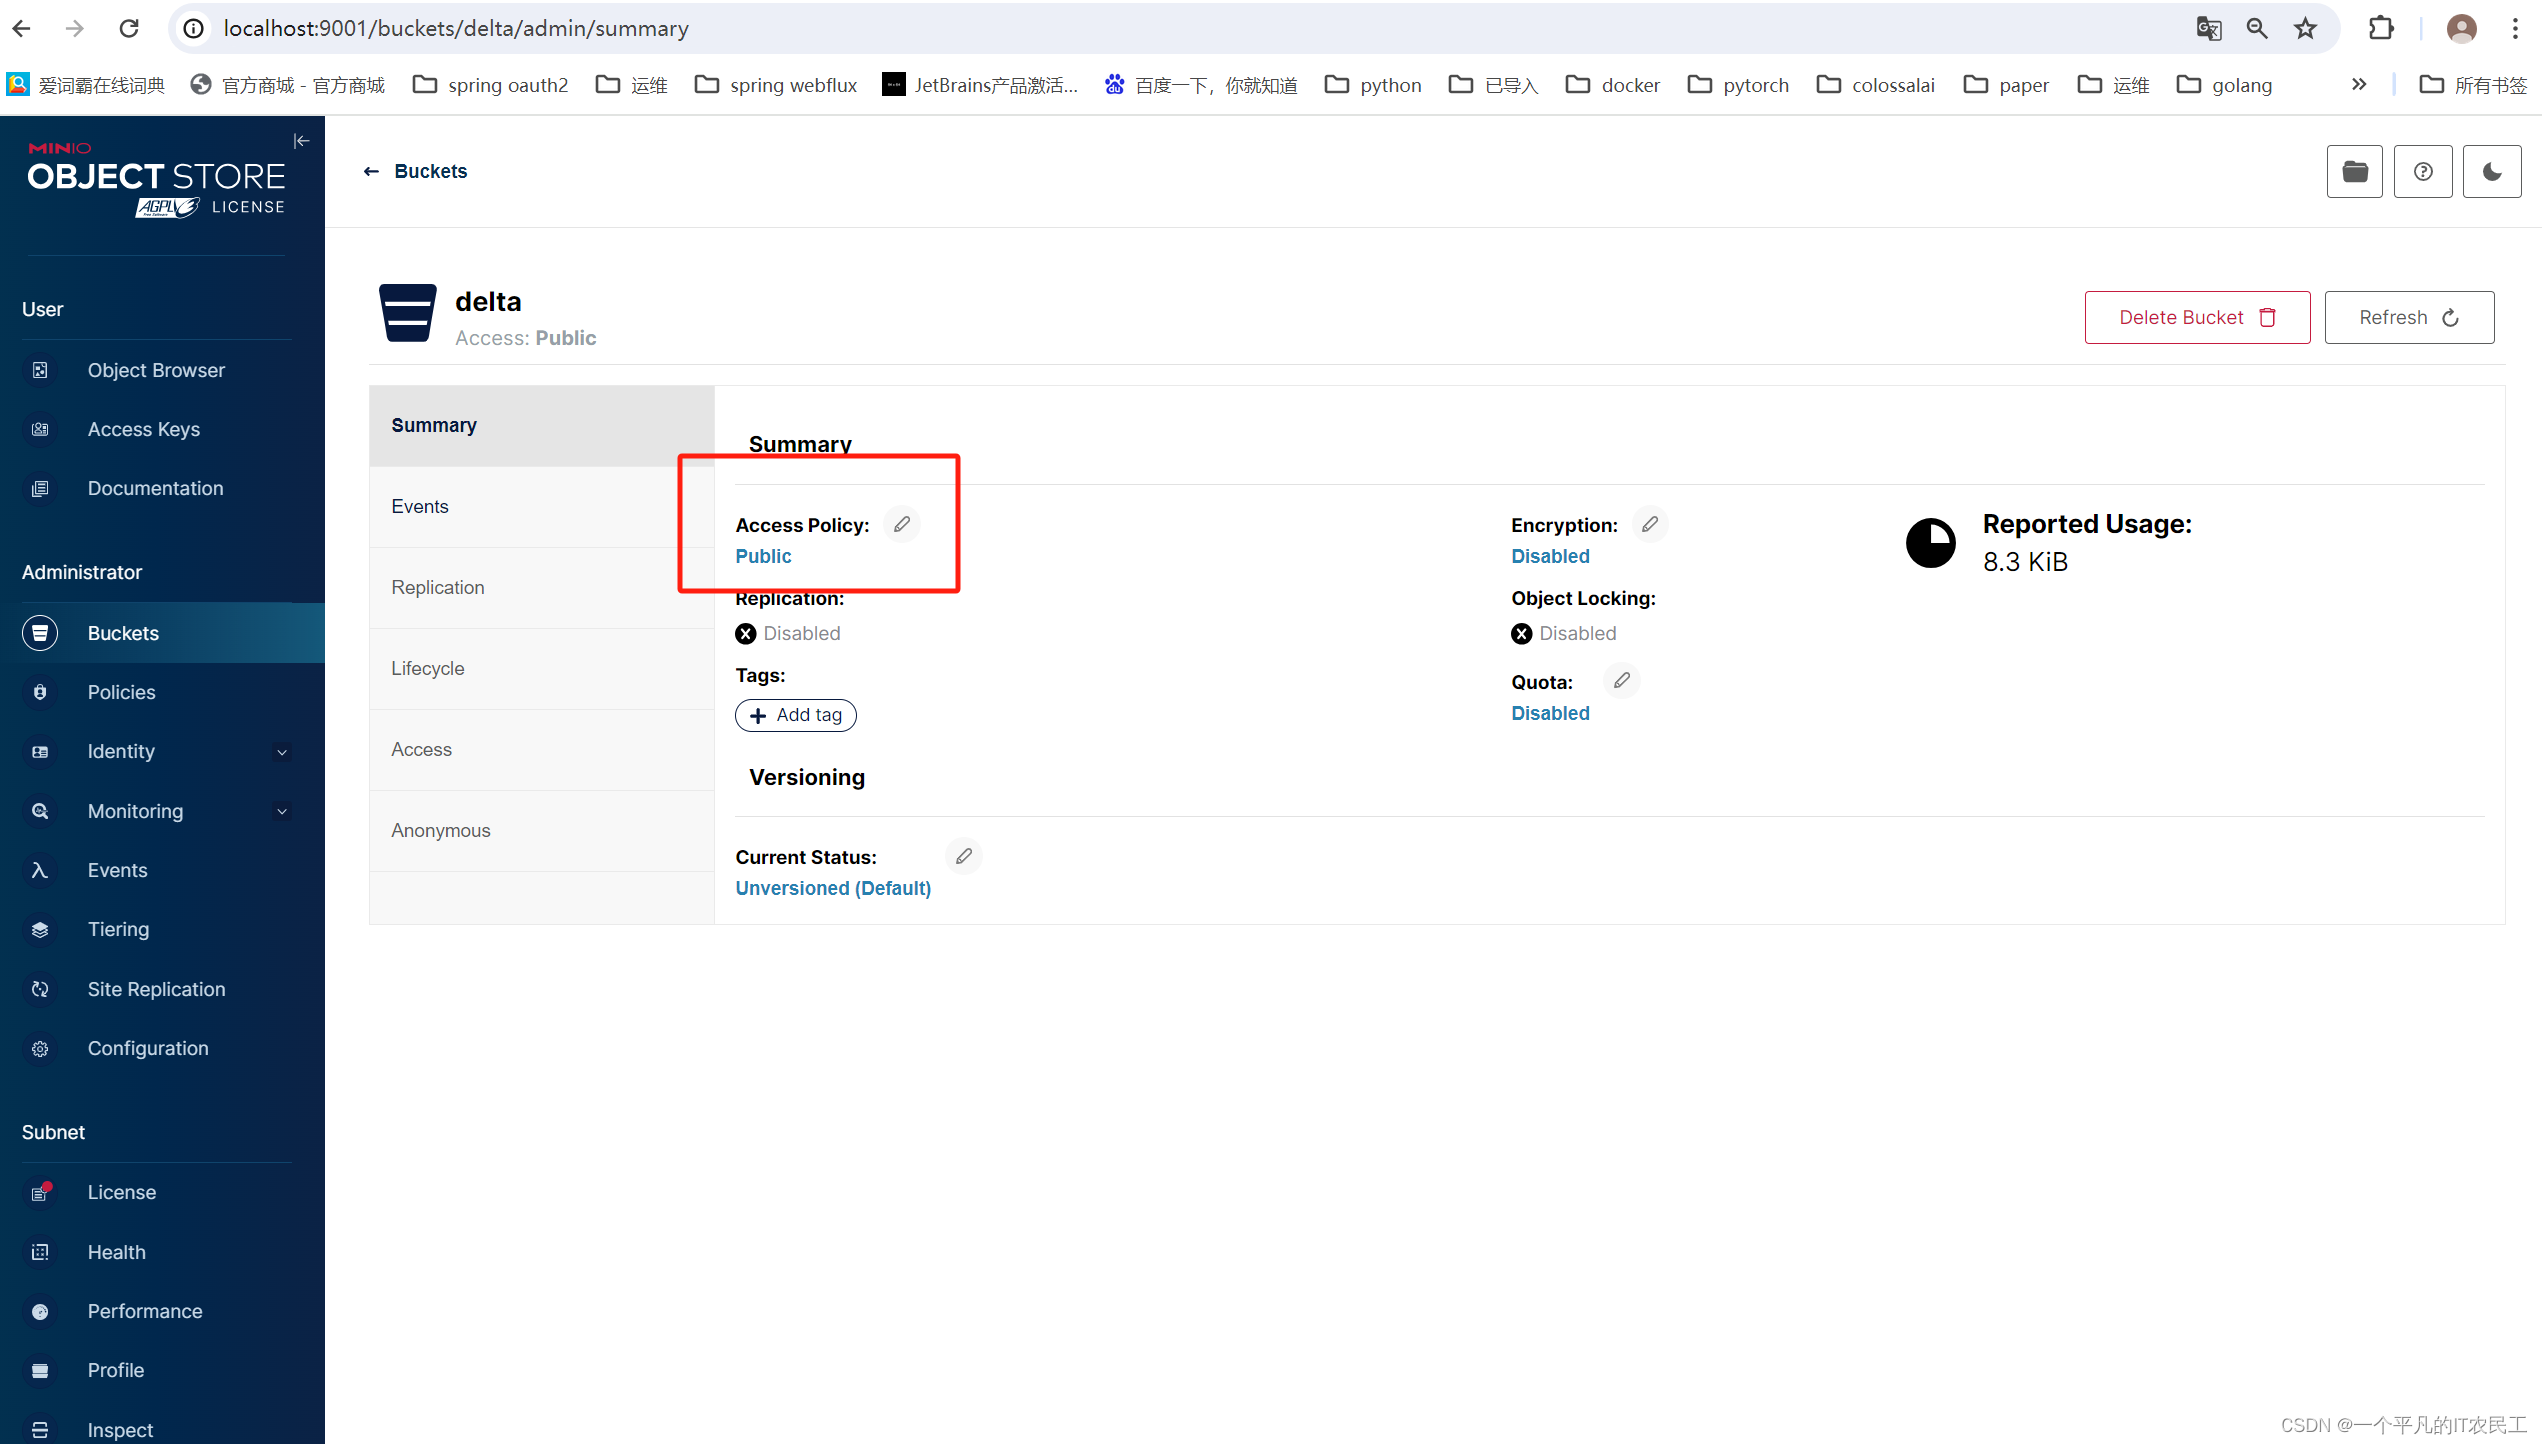This screenshot has width=2542, height=1444.
Task: Select Access Keys in the sidebar
Action: click(x=143, y=429)
